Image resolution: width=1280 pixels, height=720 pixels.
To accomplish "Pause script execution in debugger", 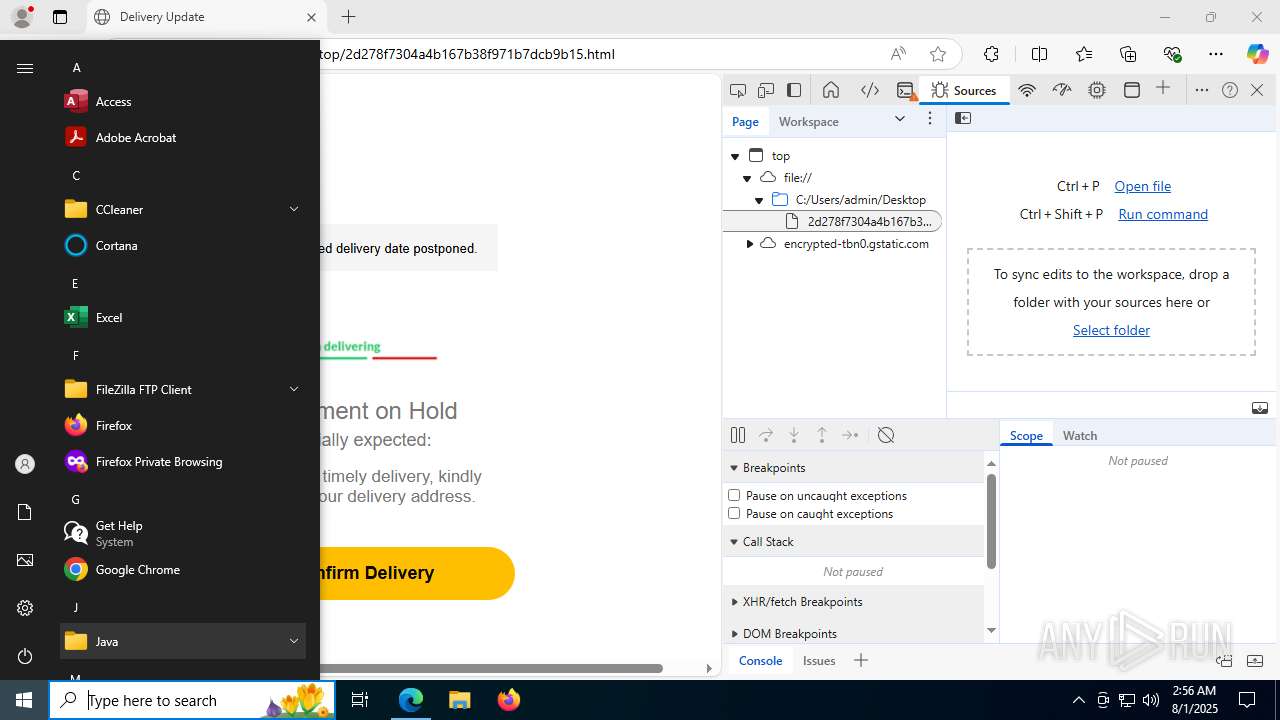I will tap(738, 435).
